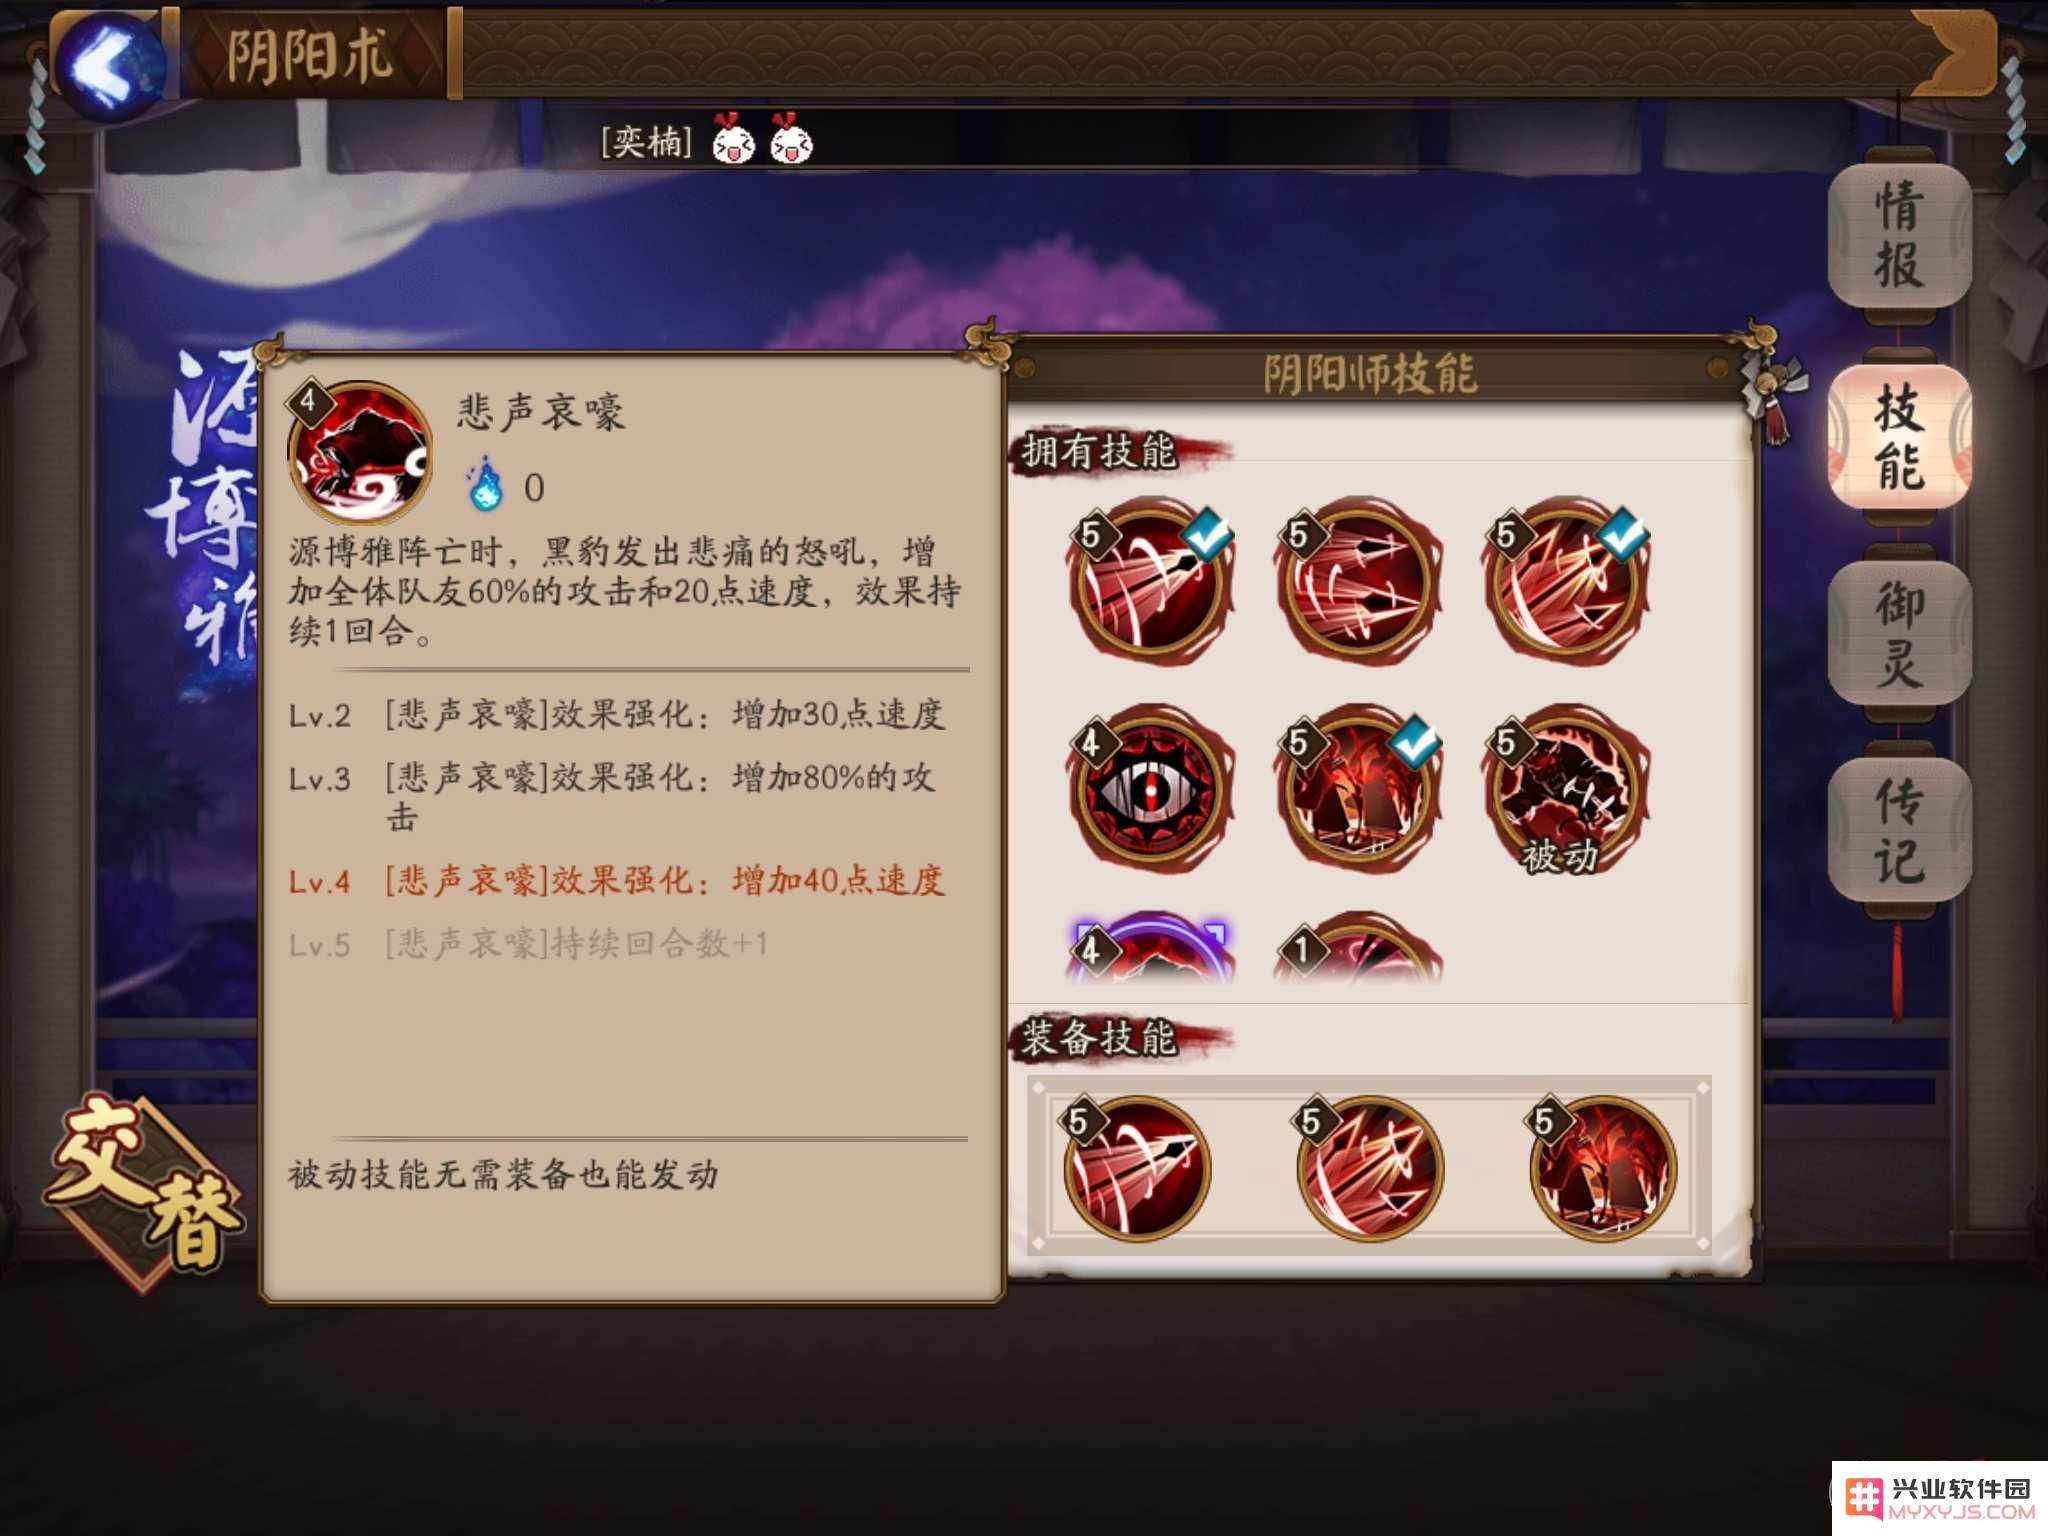The width and height of the screenshot is (2048, 1536).
Task: Open the 传记 lantern tab
Action: 1898,830
